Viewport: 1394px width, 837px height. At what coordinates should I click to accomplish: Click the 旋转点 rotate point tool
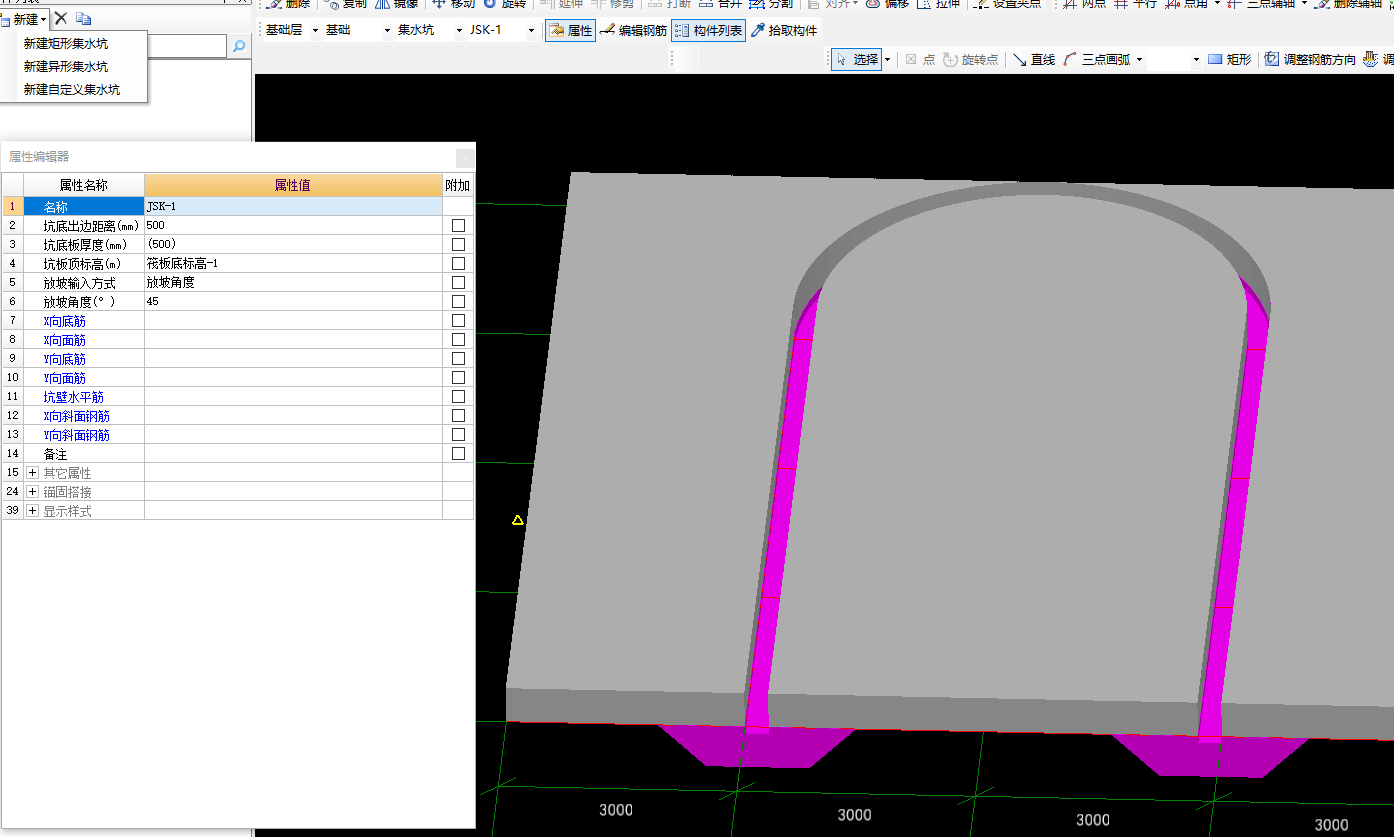click(x=970, y=60)
